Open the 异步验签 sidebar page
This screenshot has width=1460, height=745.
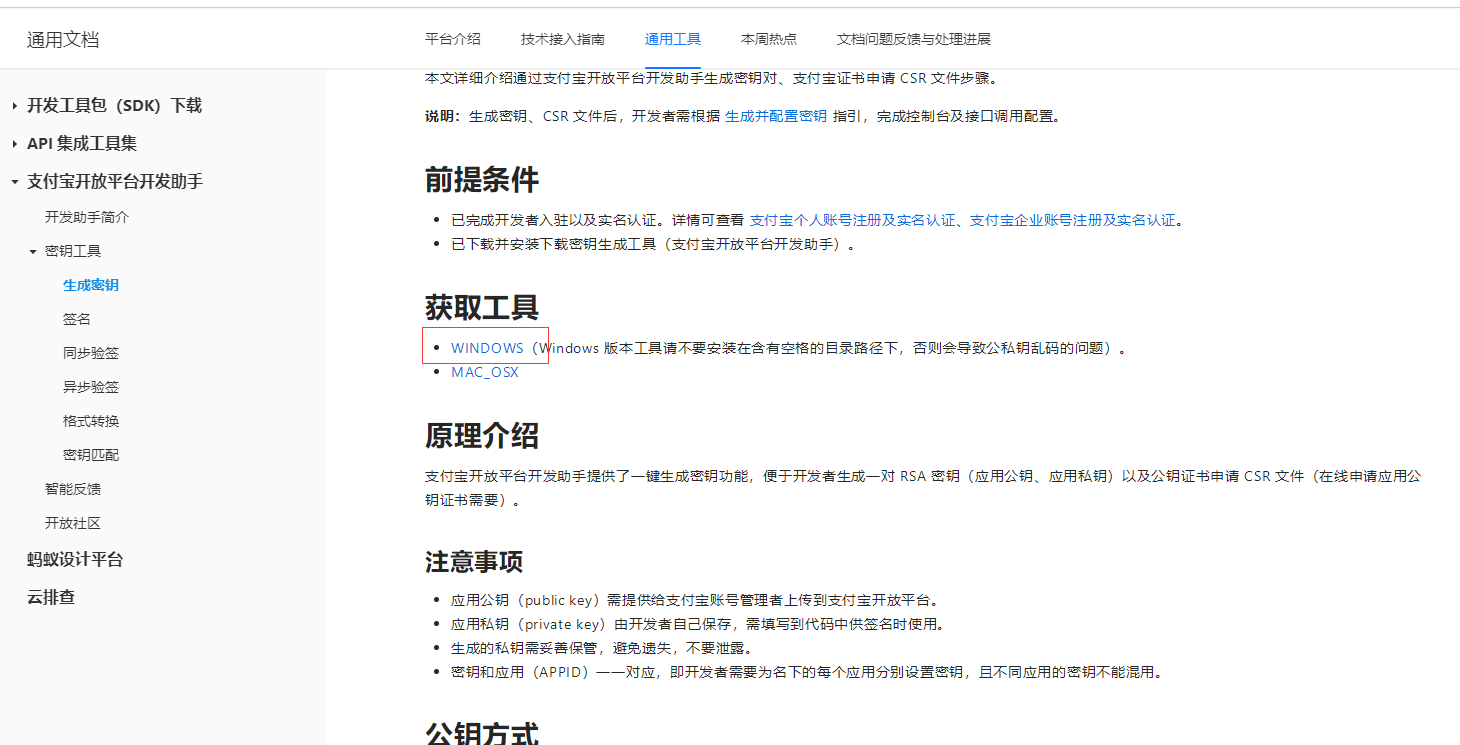(x=91, y=387)
